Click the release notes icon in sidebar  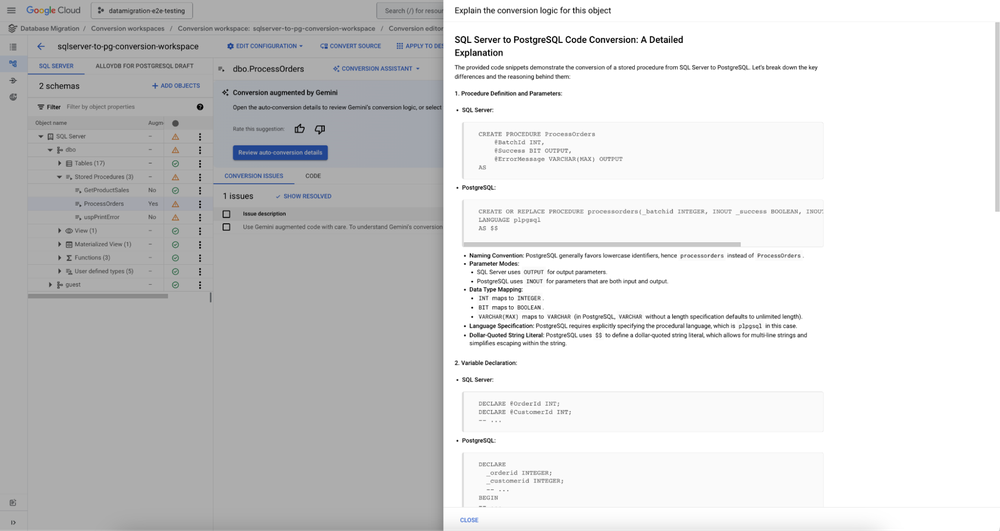[x=13, y=503]
